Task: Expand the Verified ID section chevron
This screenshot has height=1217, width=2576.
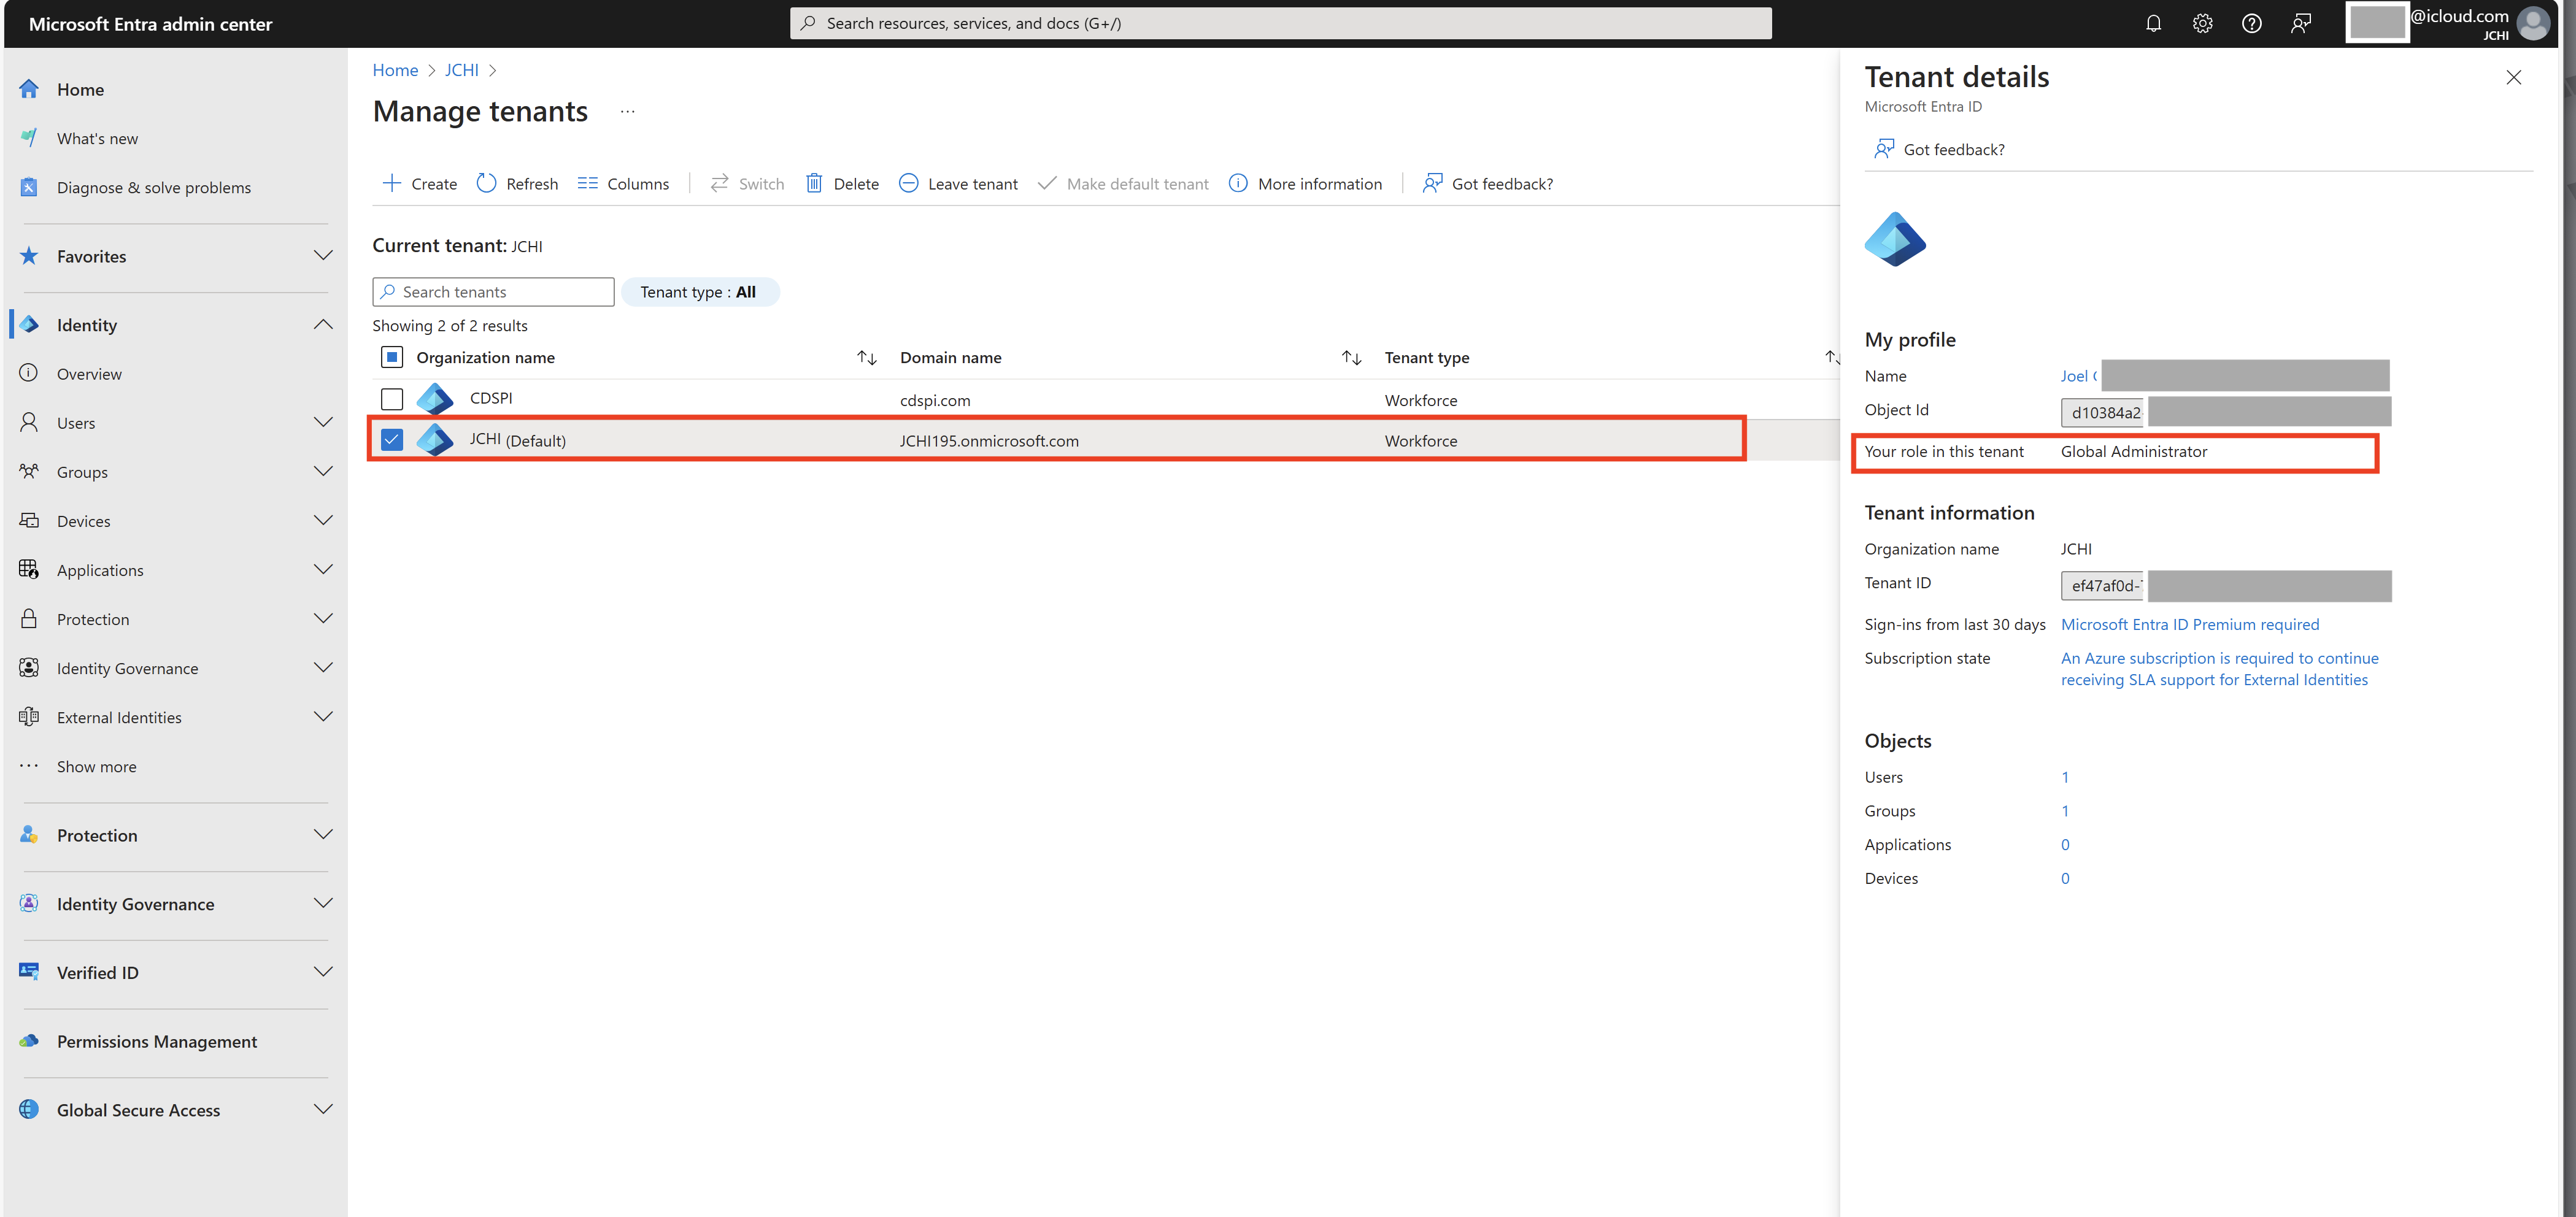Action: 323,972
